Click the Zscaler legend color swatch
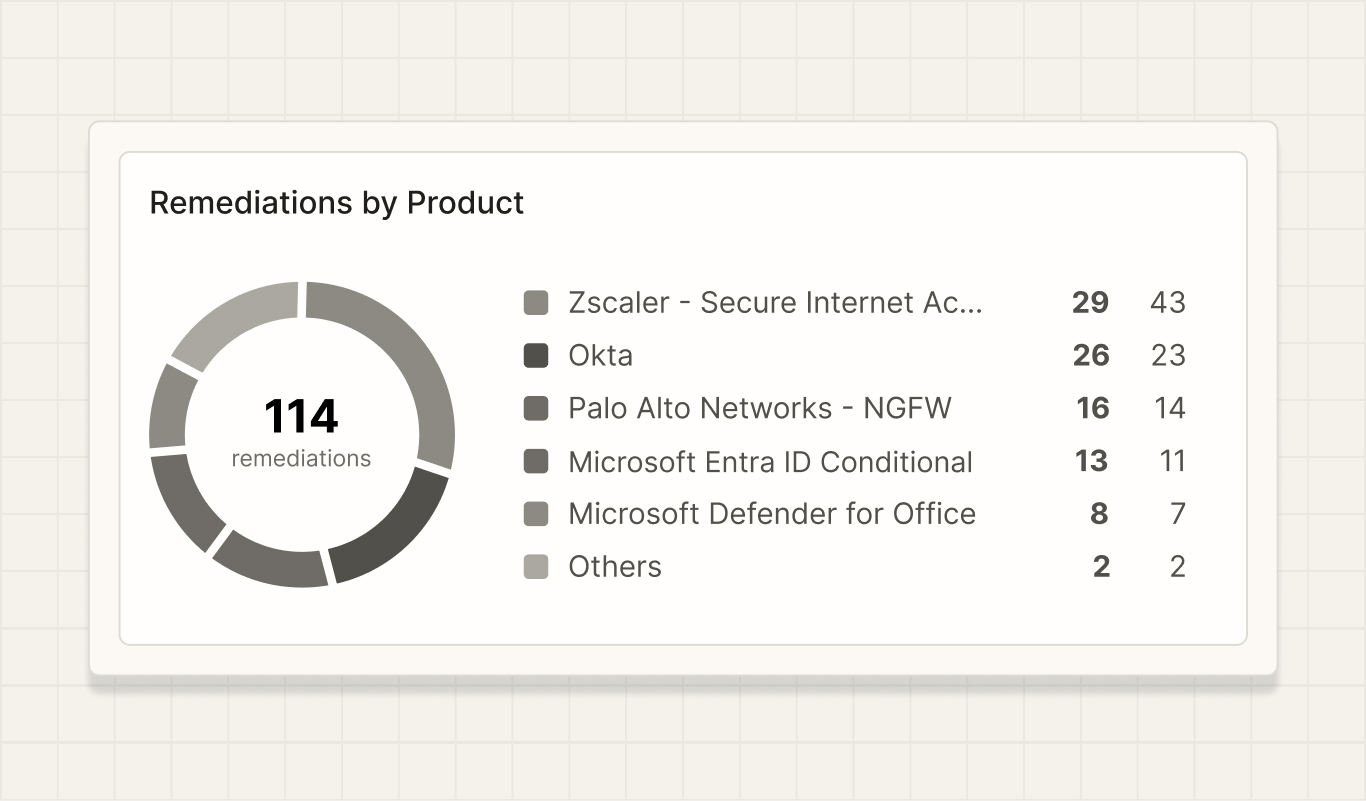 click(x=536, y=303)
